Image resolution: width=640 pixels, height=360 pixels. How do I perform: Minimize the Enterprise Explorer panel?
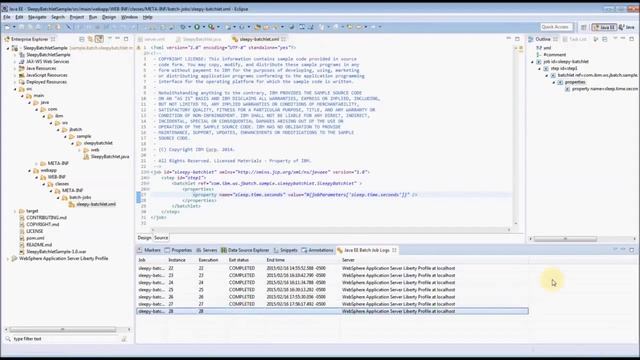(118, 39)
